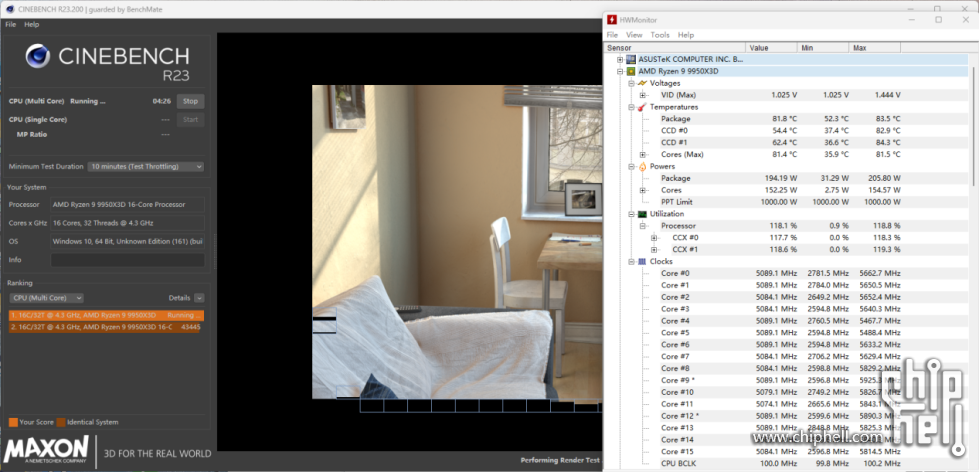Open the Details dropdown in Ranking
Image resolution: width=979 pixels, height=472 pixels.
[199, 298]
